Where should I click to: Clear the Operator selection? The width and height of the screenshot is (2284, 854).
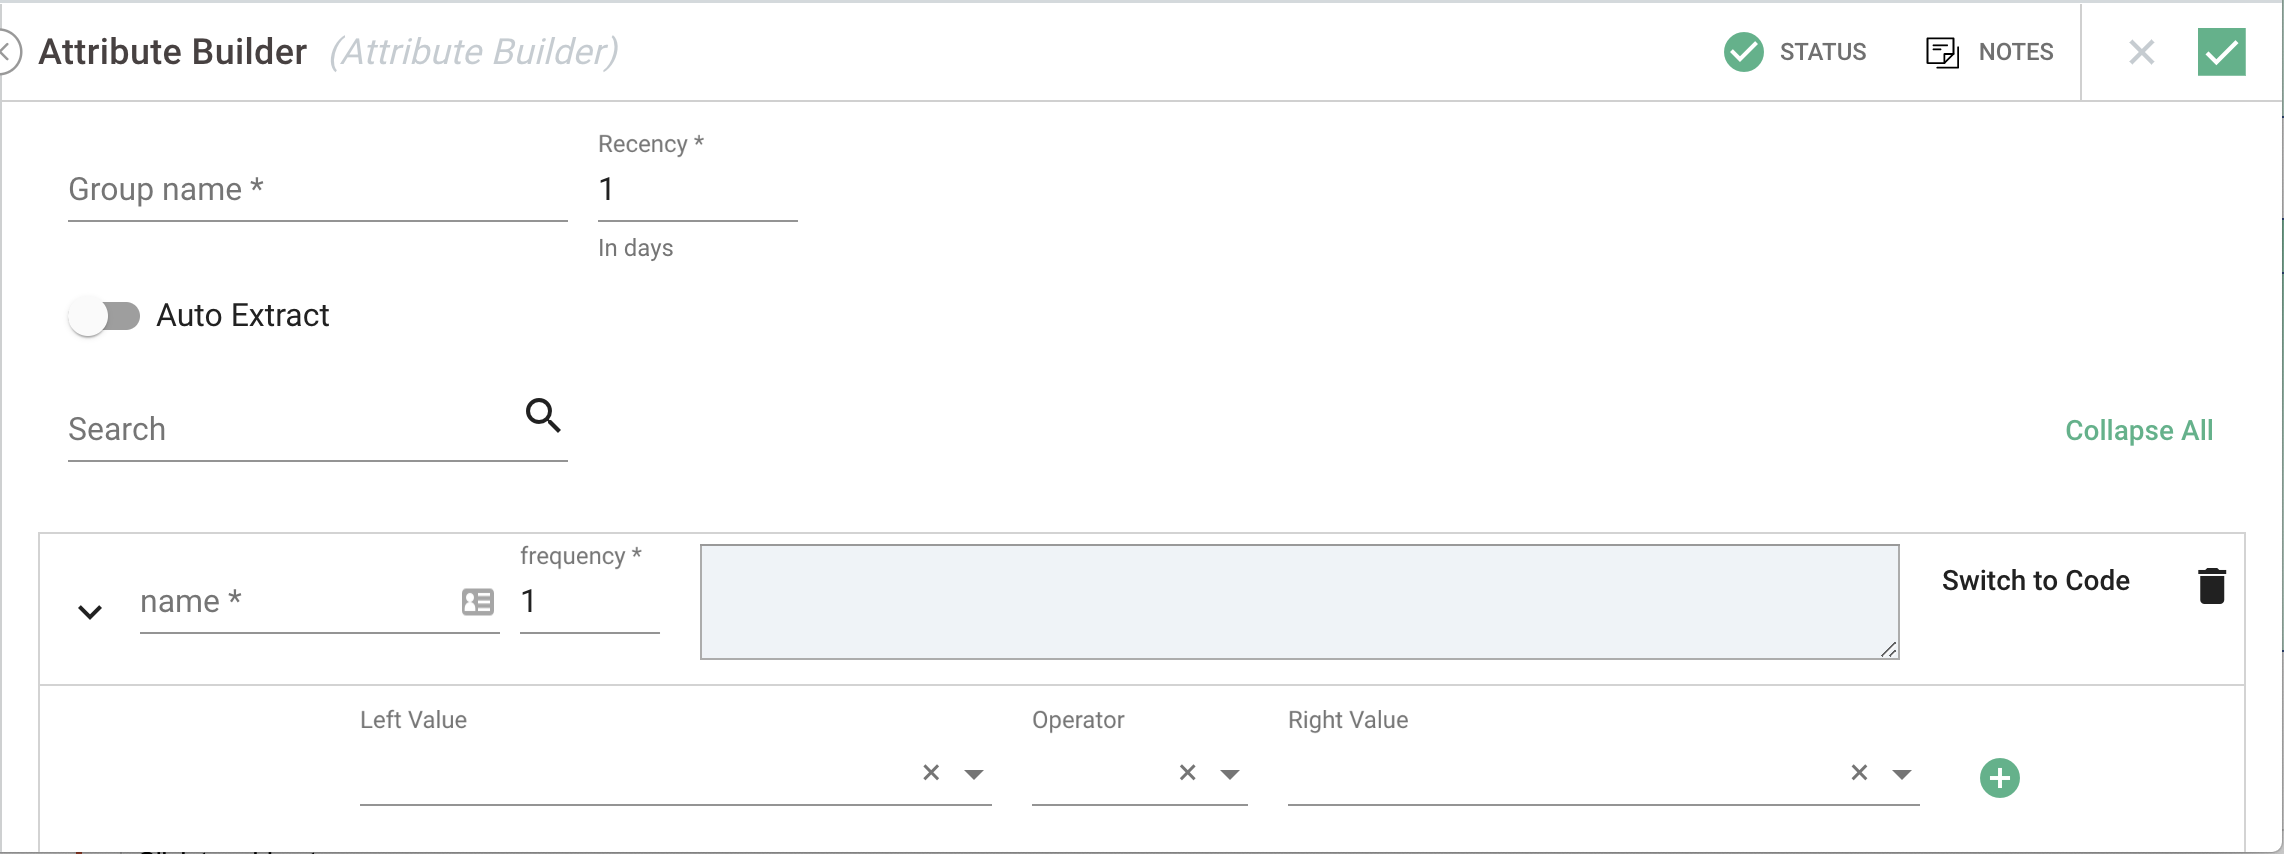(1187, 772)
